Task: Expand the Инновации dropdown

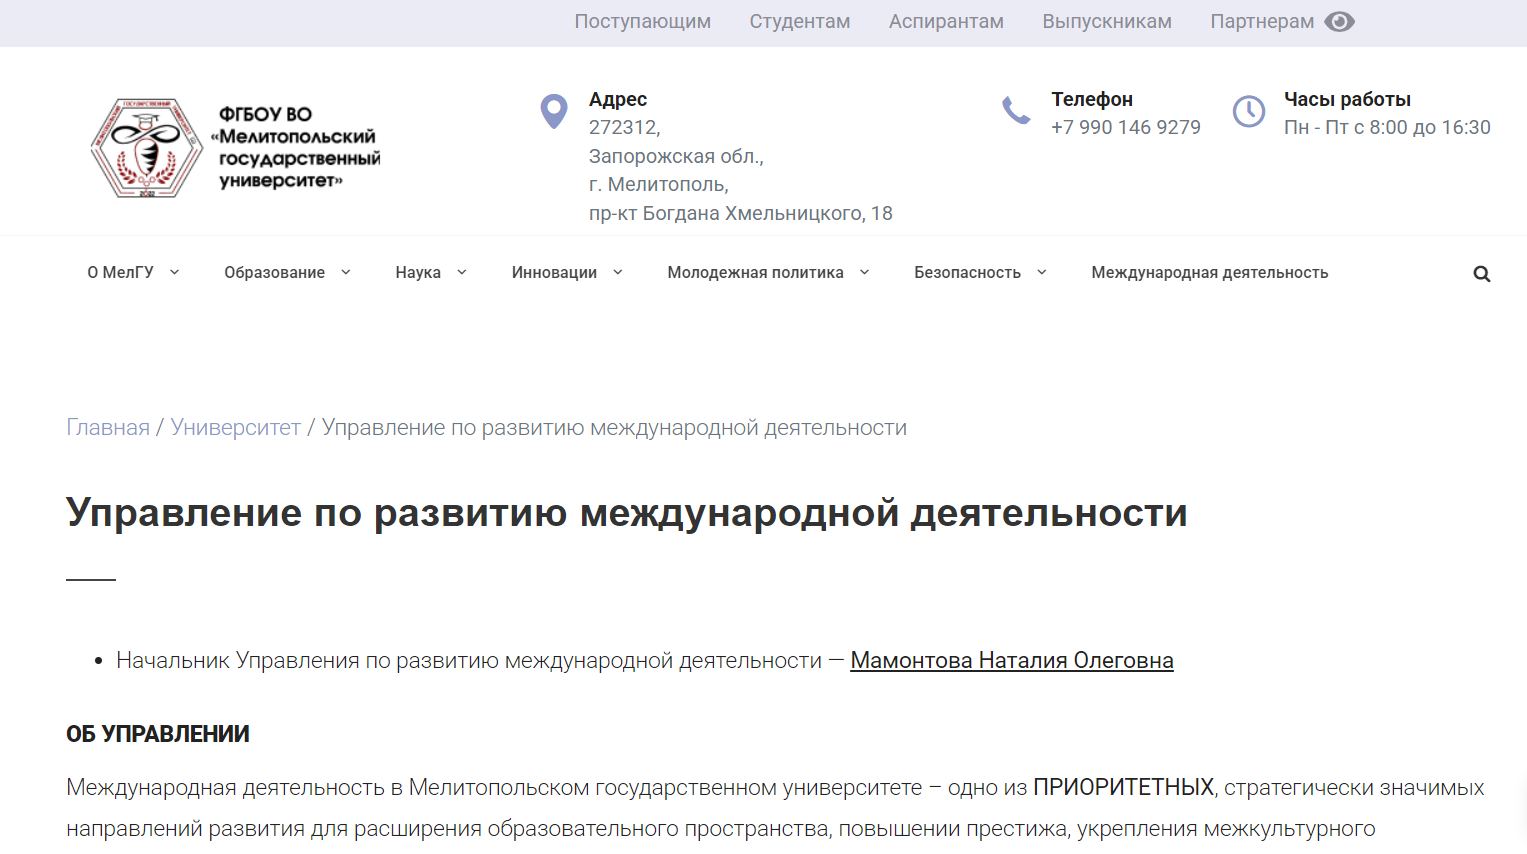Action: (x=618, y=271)
